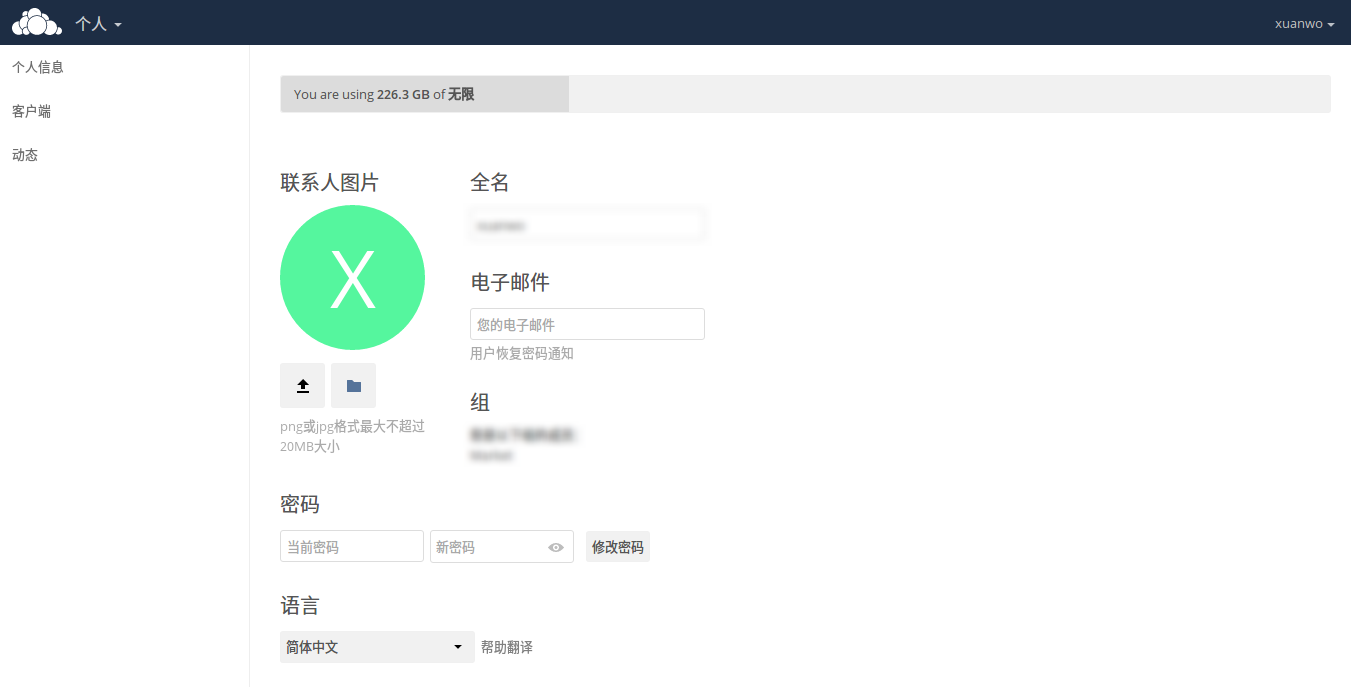Click into the 新密码 new password field
The image size is (1351, 687).
tap(488, 547)
